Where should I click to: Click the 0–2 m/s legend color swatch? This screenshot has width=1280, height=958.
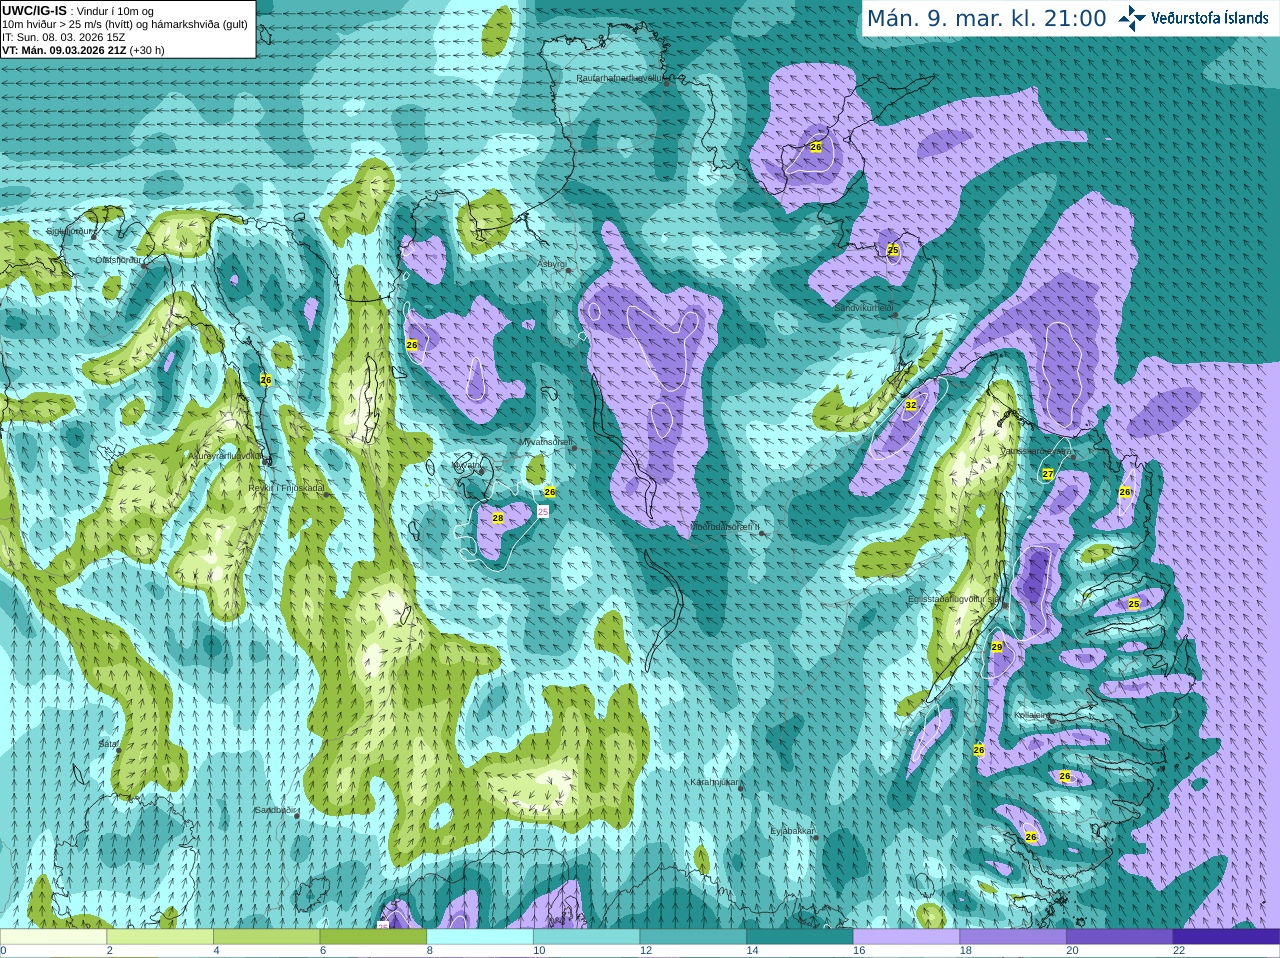pyautogui.click(x=53, y=937)
